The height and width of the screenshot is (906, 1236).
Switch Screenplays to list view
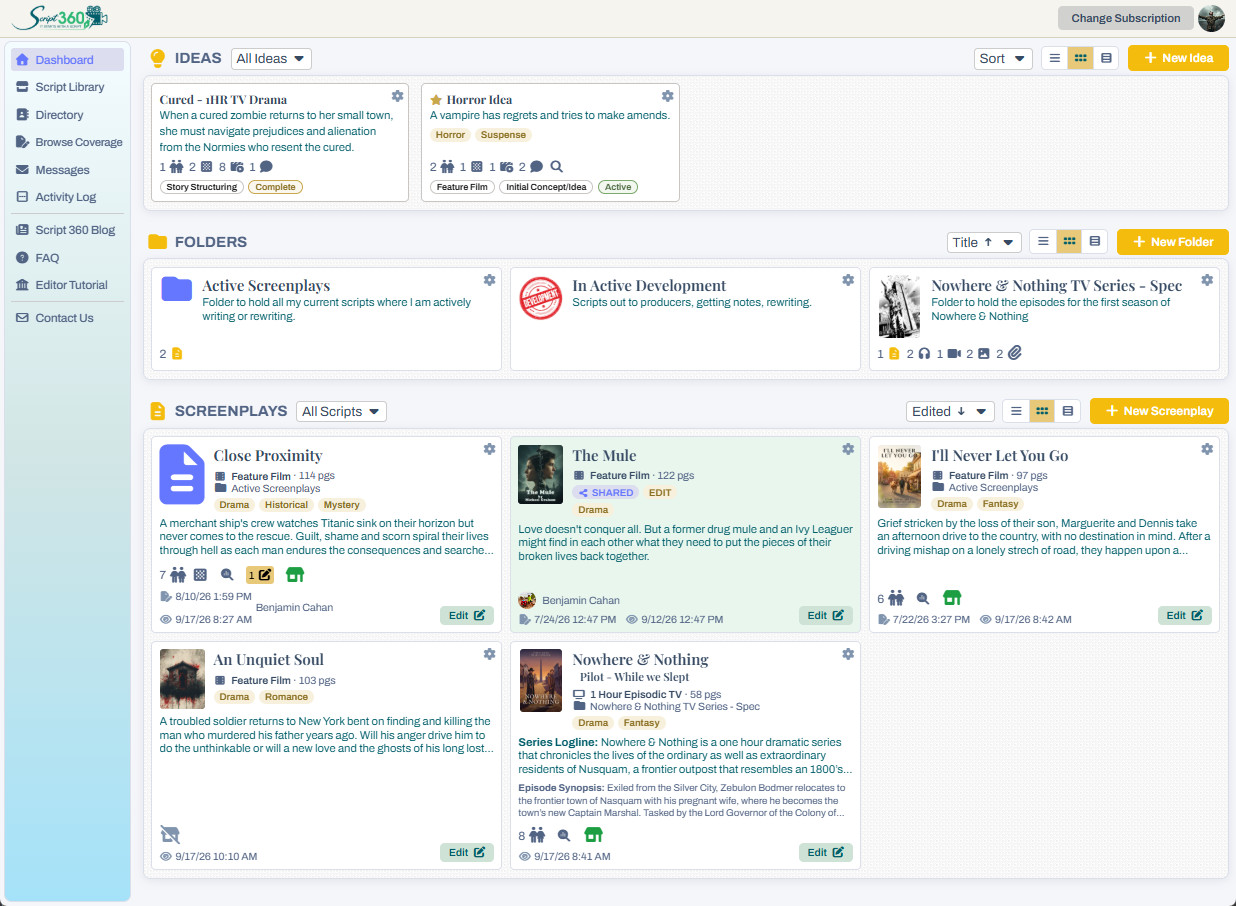[1016, 411]
